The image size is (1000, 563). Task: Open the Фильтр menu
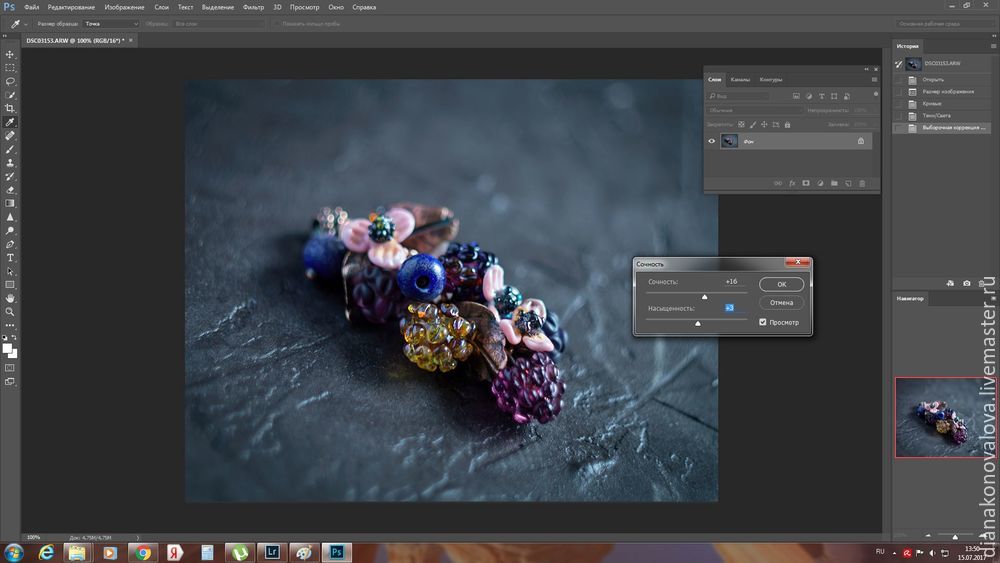(253, 7)
